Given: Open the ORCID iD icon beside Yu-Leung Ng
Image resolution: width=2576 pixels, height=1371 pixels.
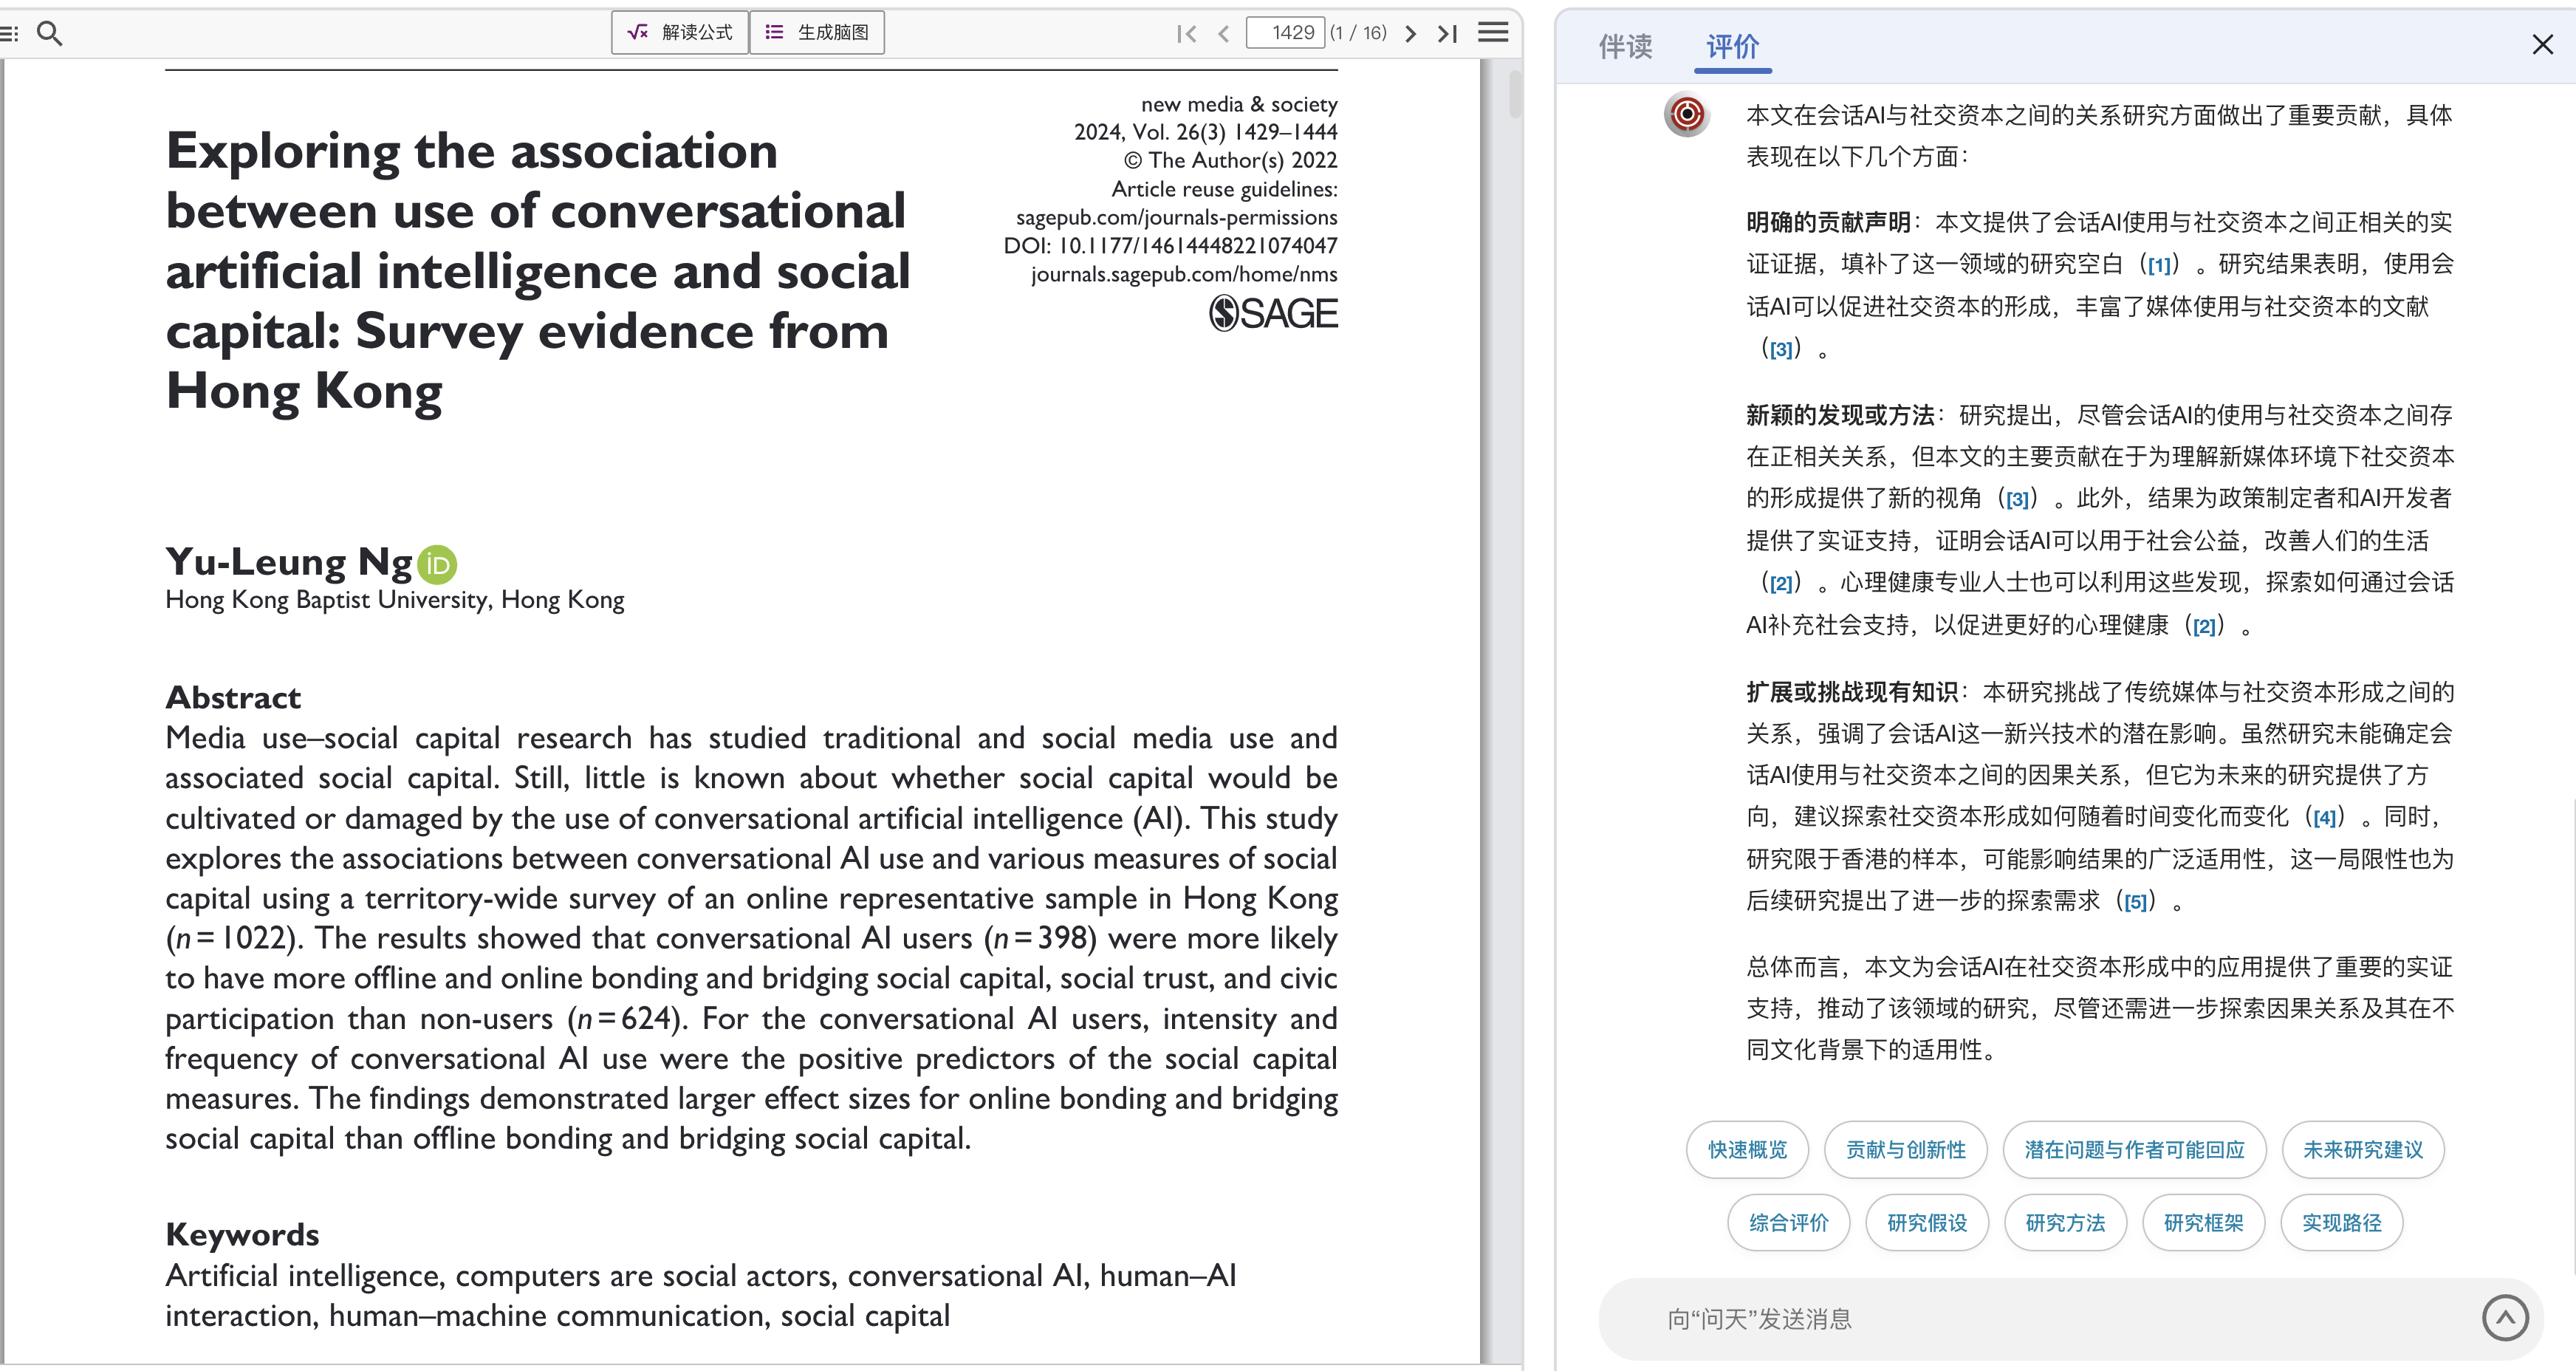Looking at the screenshot, I should pyautogui.click(x=437, y=565).
